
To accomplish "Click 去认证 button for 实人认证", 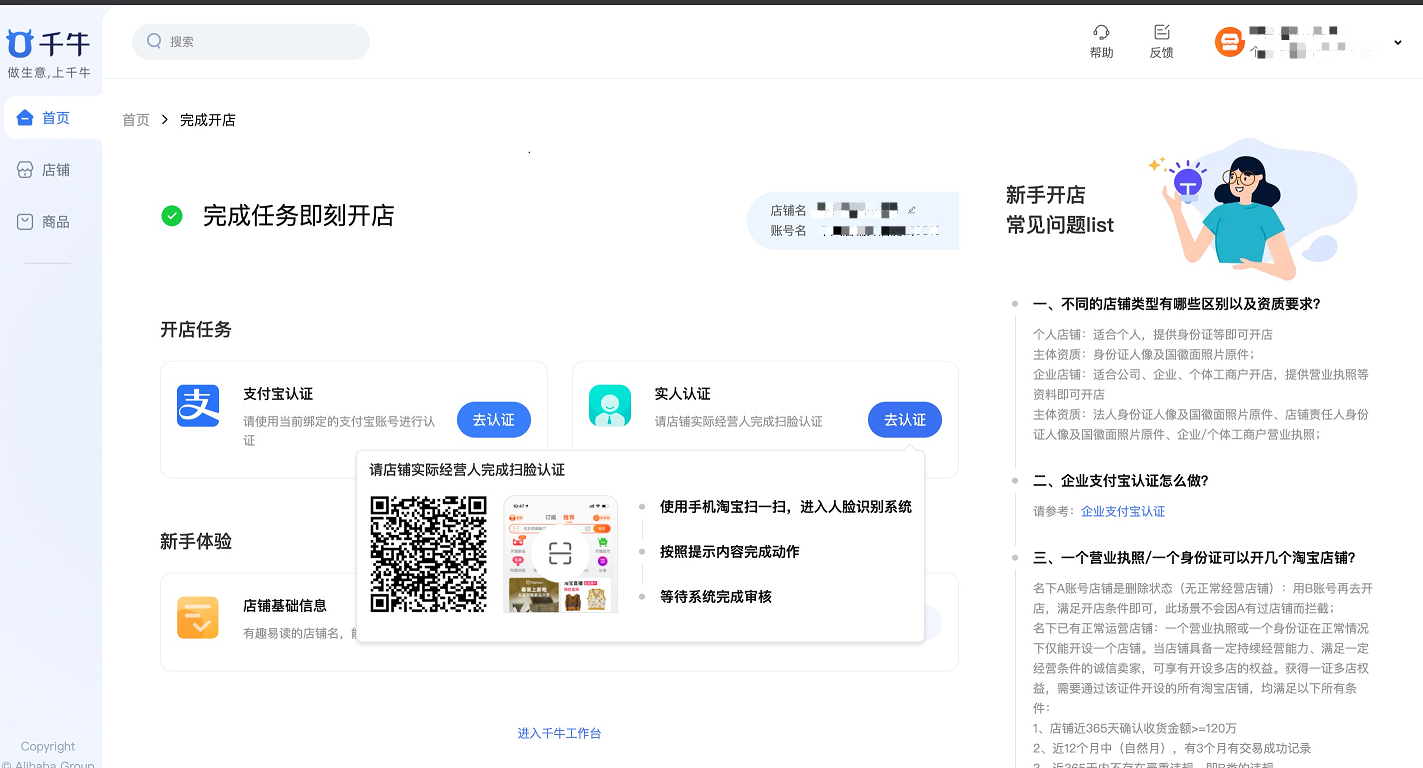I will (905, 420).
